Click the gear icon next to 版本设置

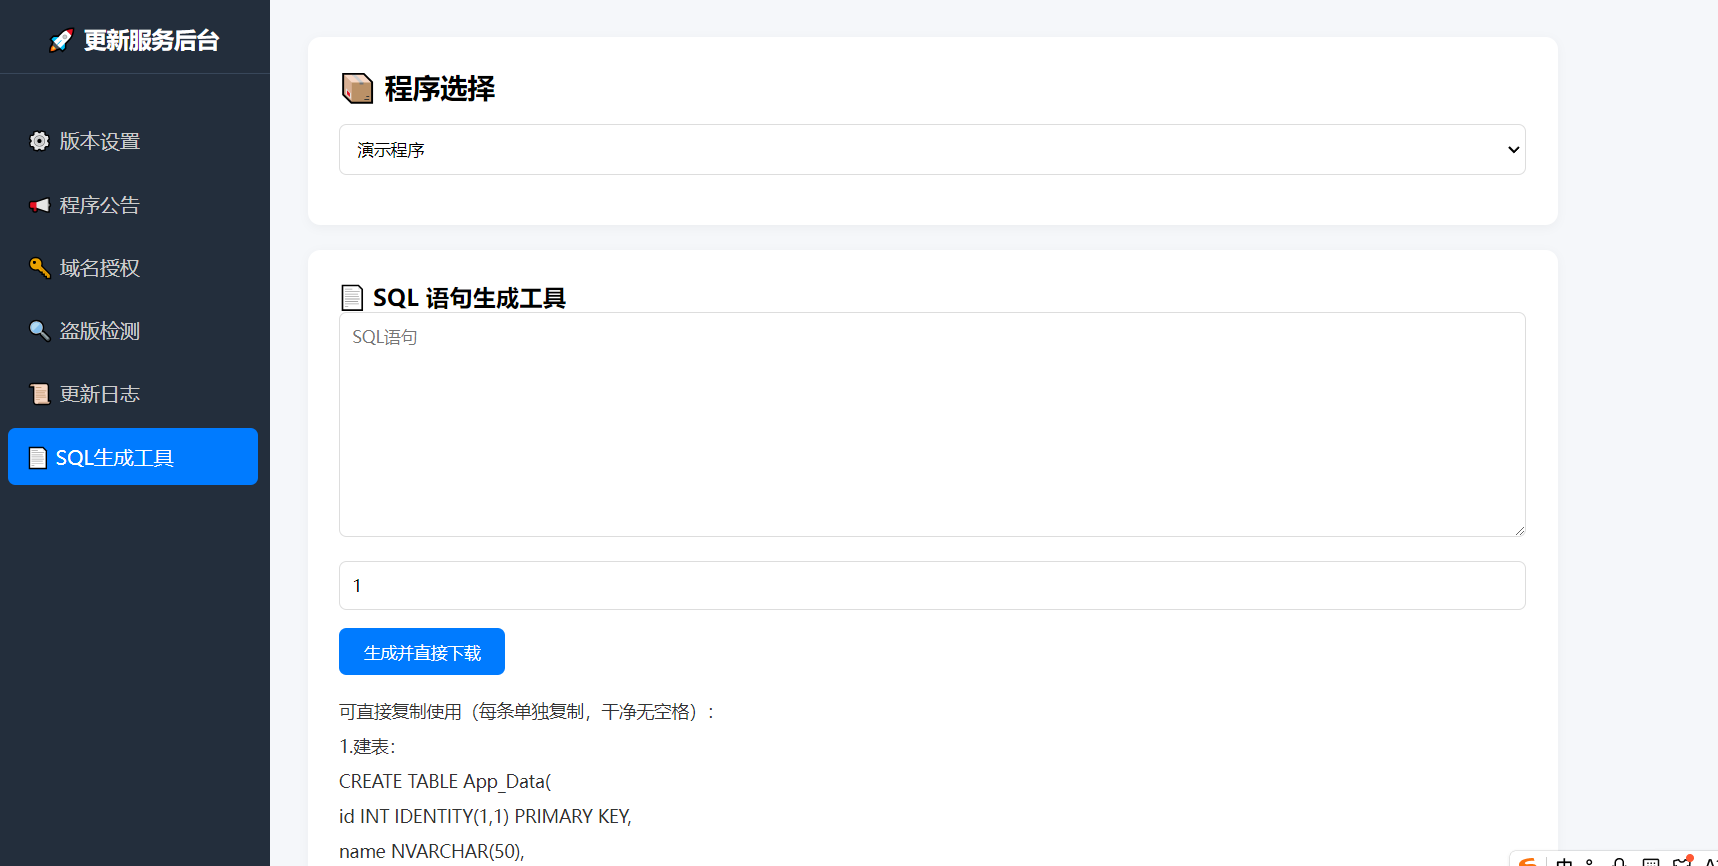[39, 141]
